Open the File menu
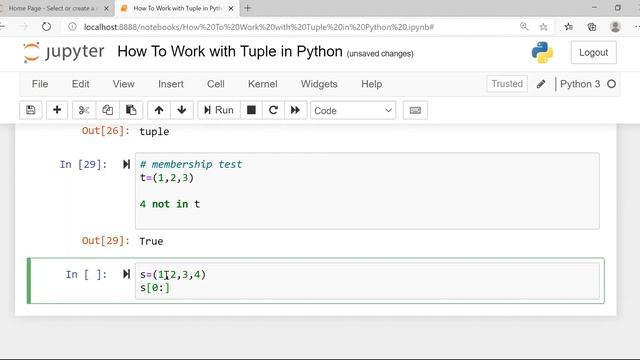The height and width of the screenshot is (360, 640). click(x=40, y=84)
